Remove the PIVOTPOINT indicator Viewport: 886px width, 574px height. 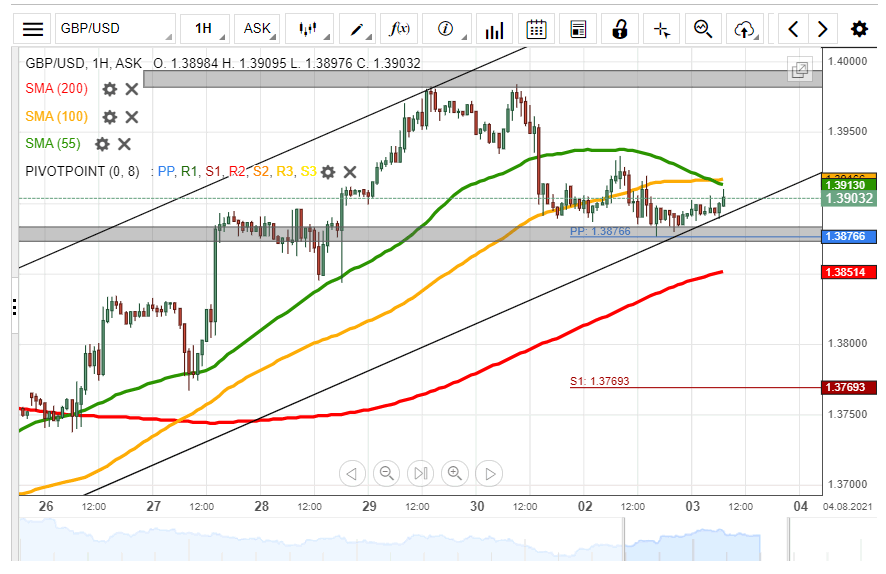point(350,172)
